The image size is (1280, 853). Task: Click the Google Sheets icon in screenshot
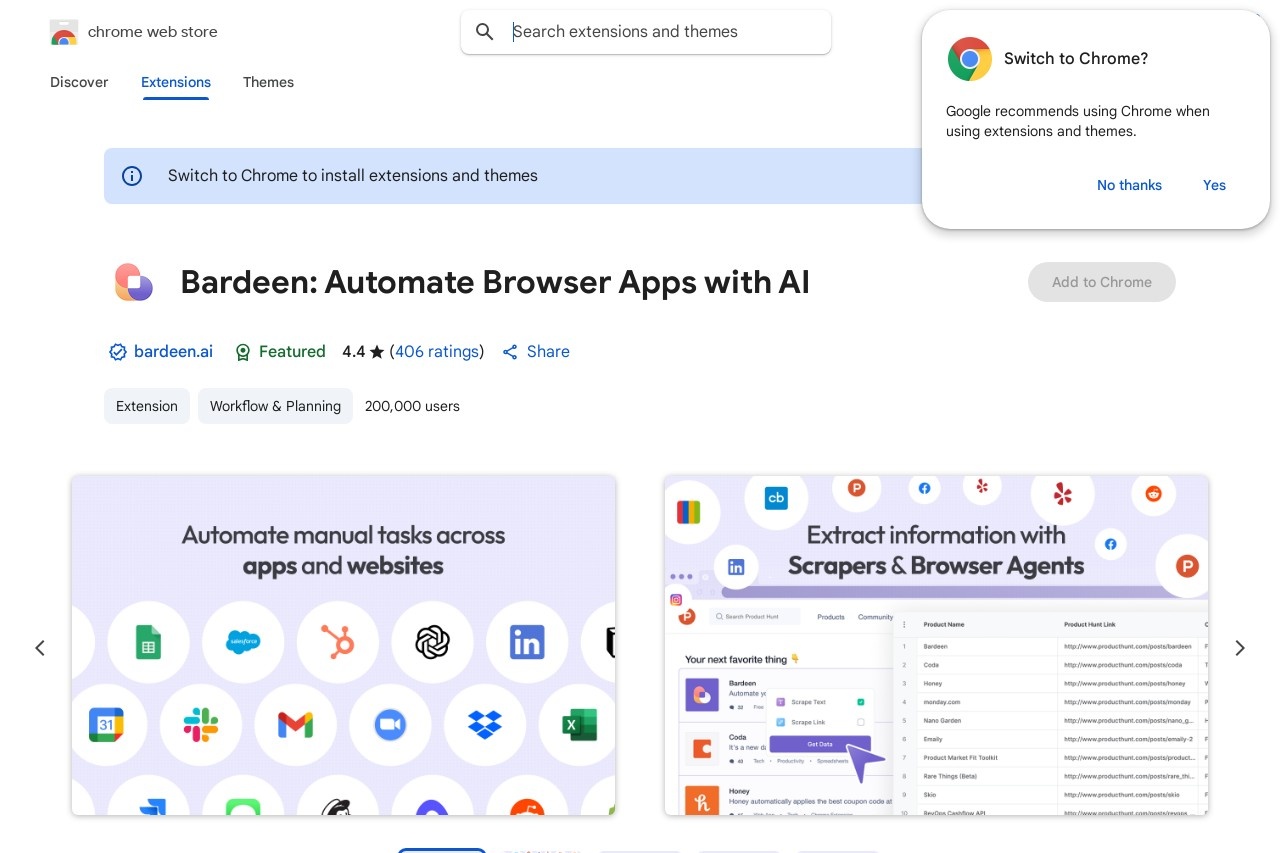(148, 642)
